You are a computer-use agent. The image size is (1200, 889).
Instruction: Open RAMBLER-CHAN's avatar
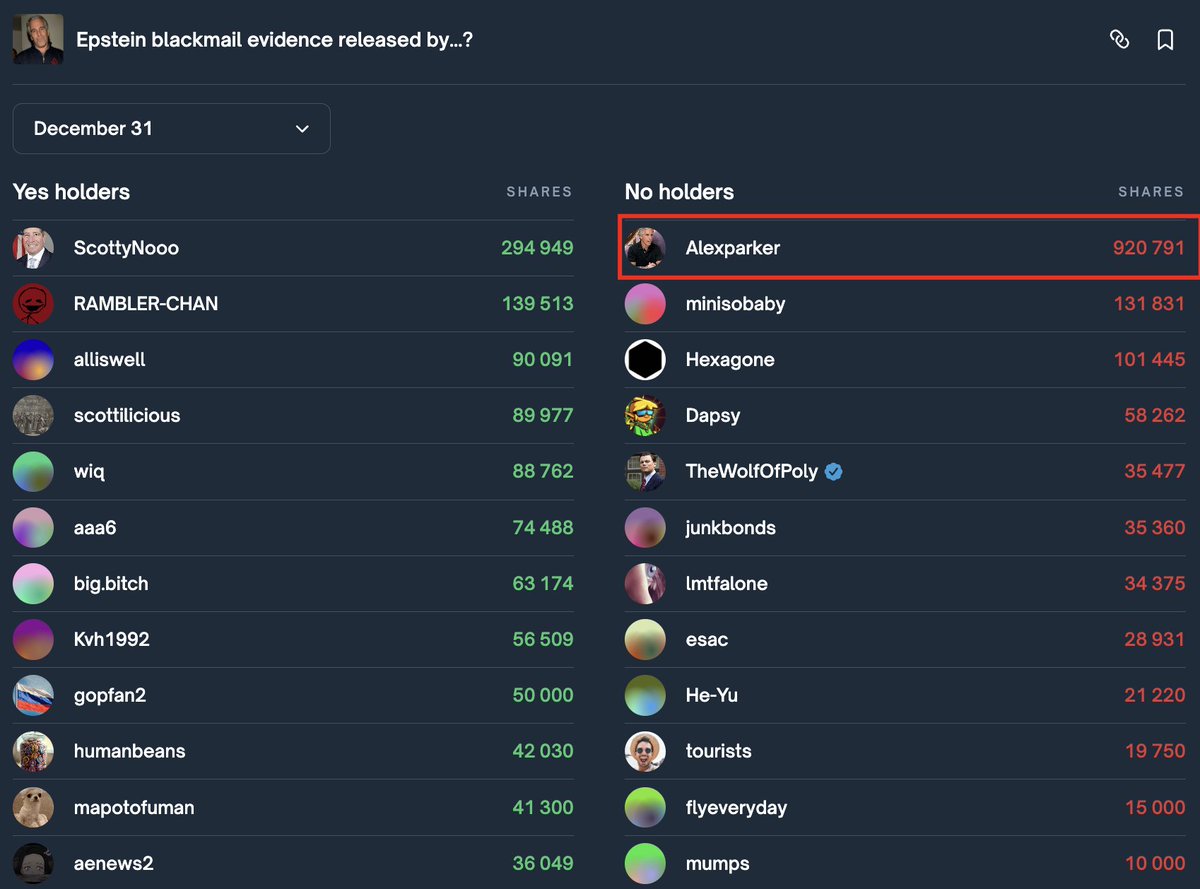(x=33, y=304)
